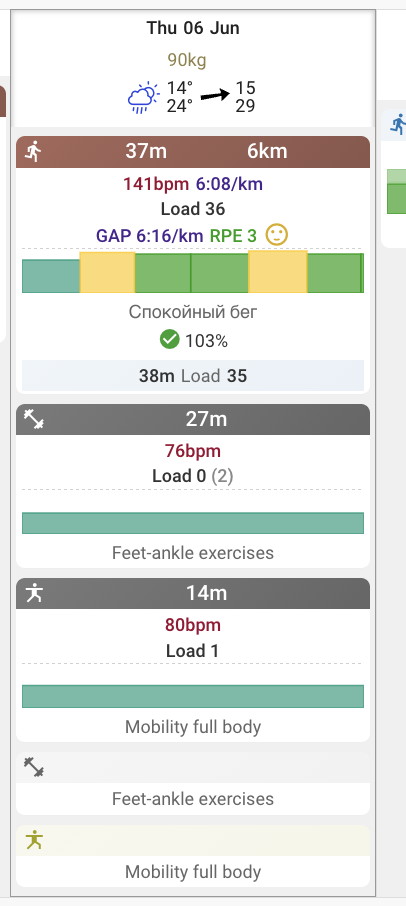The height and width of the screenshot is (906, 406).
Task: Click the running icon in the brown header
Action: tap(33, 152)
